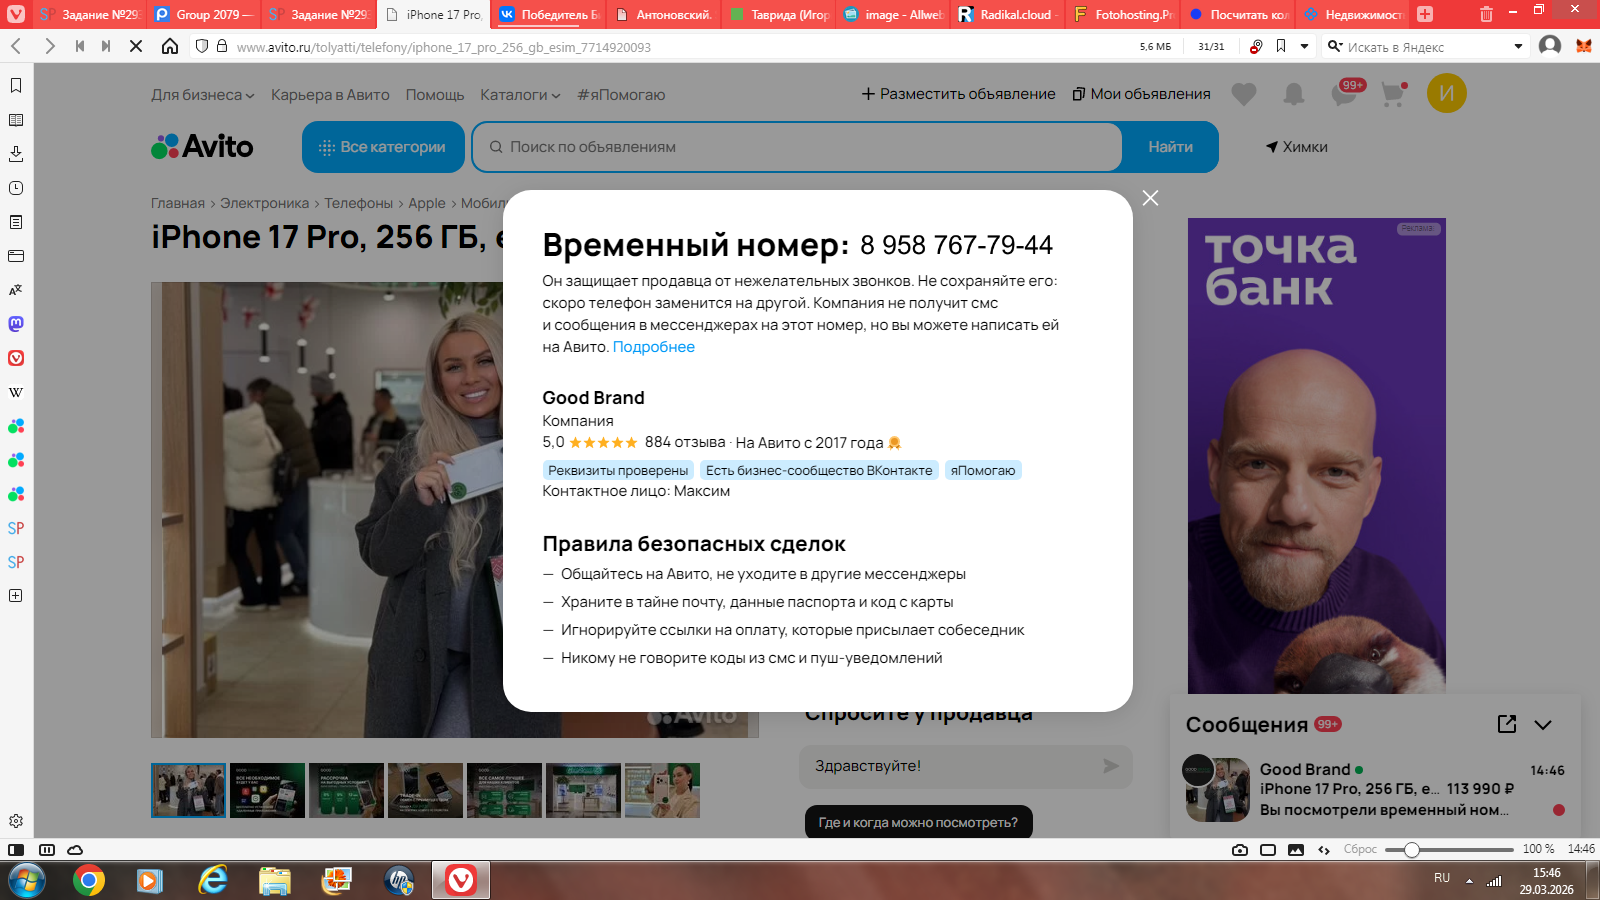This screenshot has width=1600, height=900.
Task: Click the Найти search button
Action: 1170,147
